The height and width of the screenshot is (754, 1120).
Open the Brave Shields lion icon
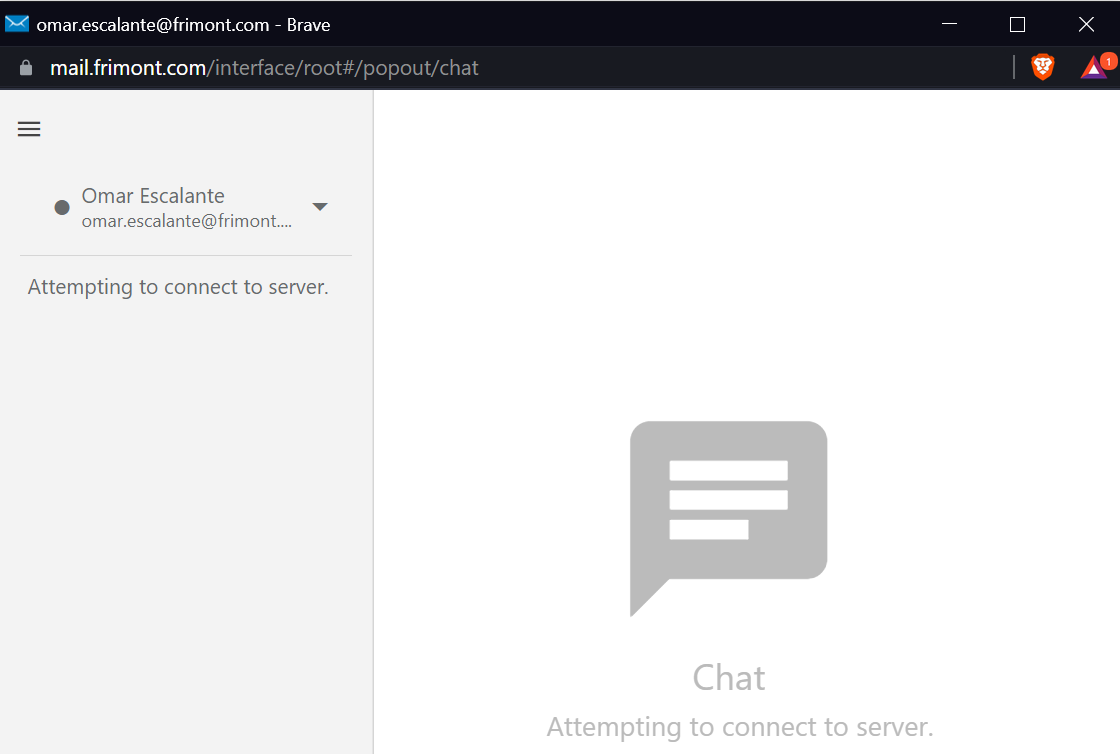tap(1043, 67)
